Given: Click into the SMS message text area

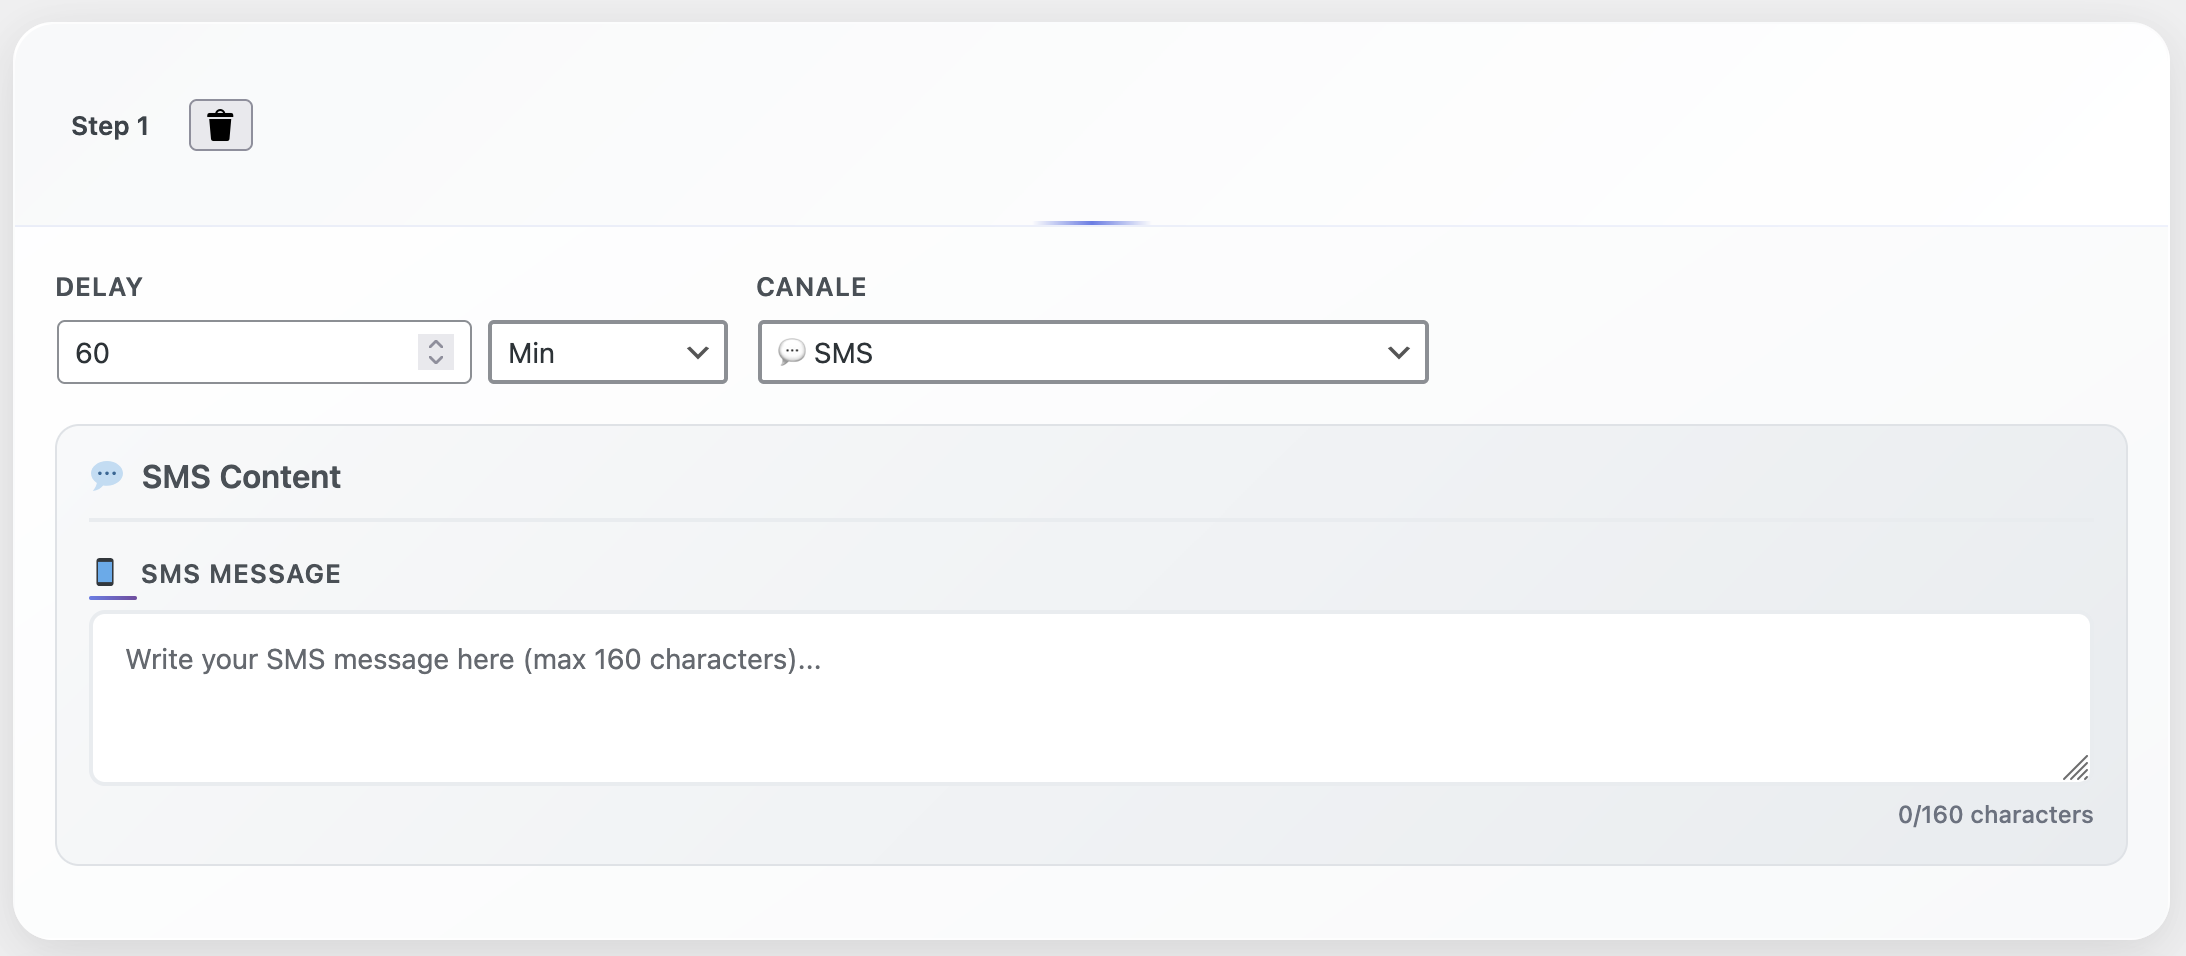Looking at the screenshot, I should coord(1091,698).
